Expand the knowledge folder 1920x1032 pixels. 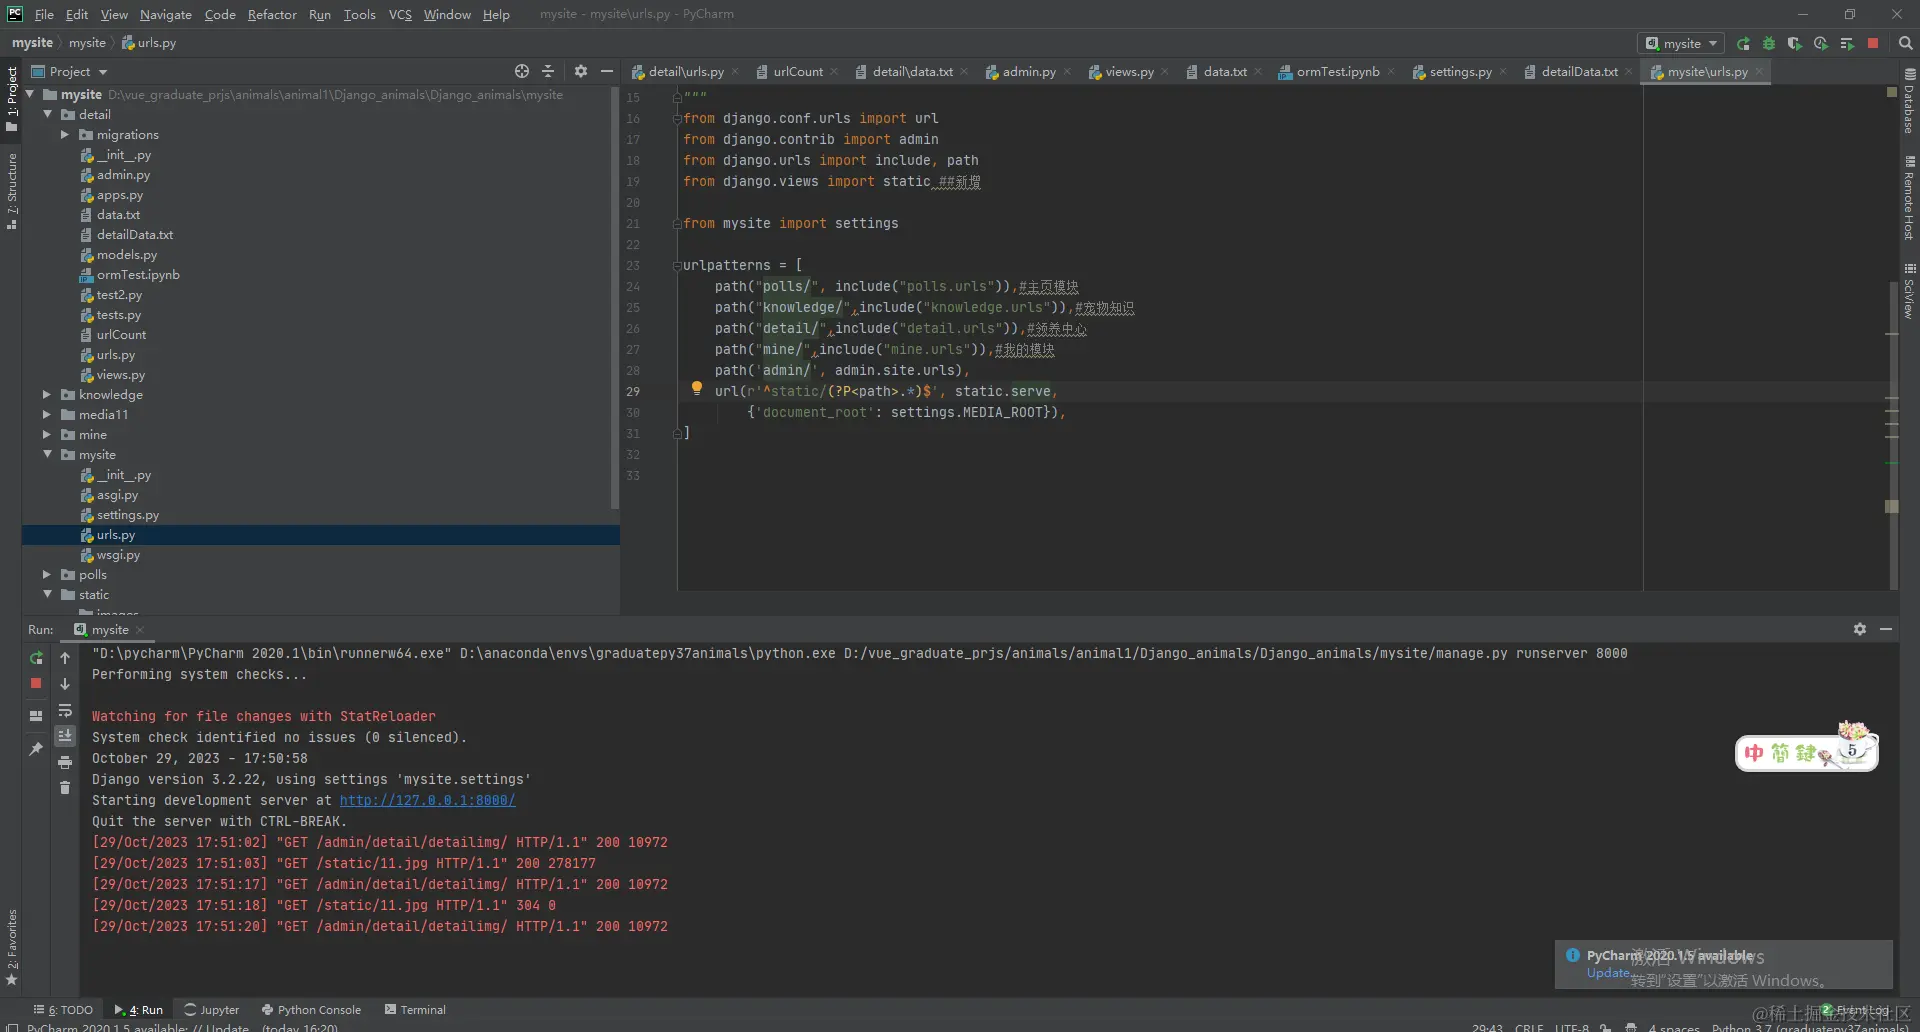click(47, 395)
